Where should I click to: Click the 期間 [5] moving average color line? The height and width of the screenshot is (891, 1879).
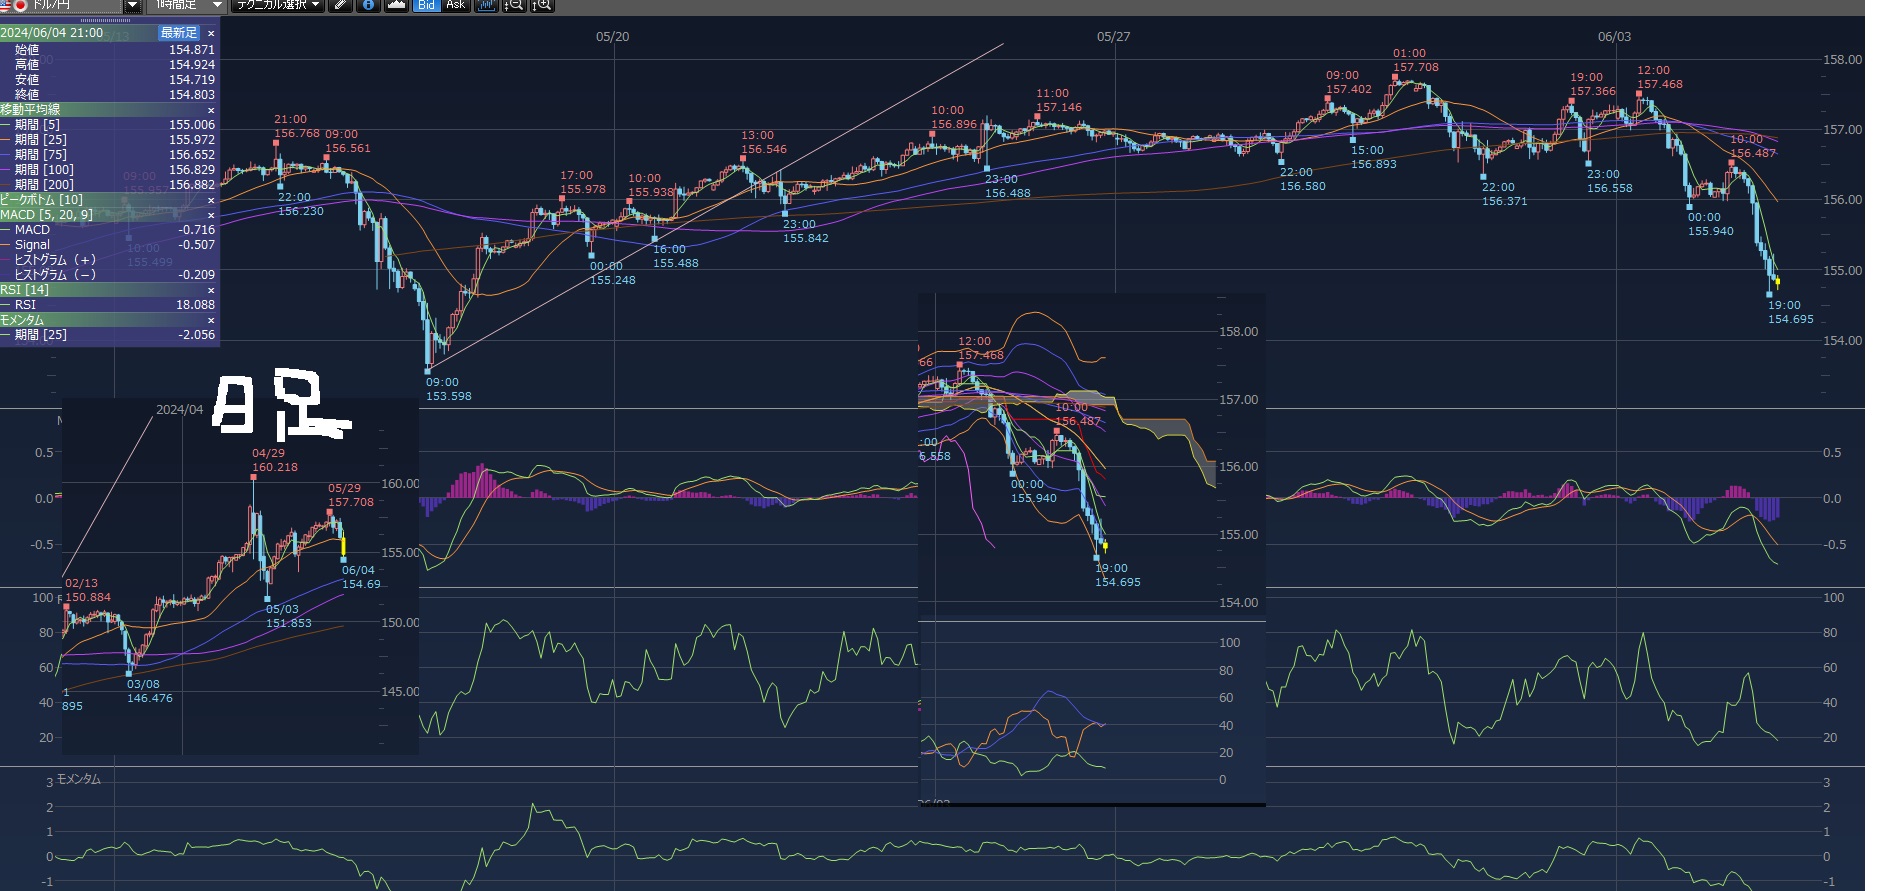[x=6, y=125]
